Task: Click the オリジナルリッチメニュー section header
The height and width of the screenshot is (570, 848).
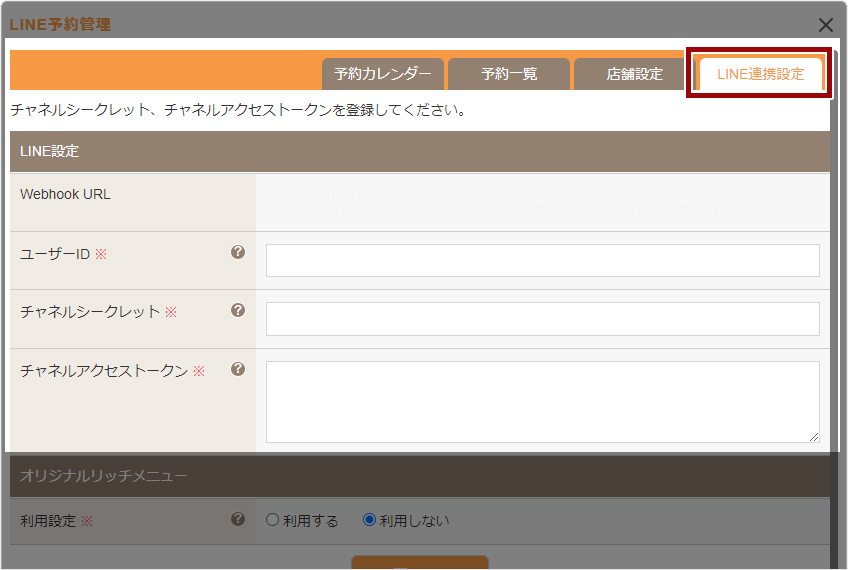Action: pos(420,475)
